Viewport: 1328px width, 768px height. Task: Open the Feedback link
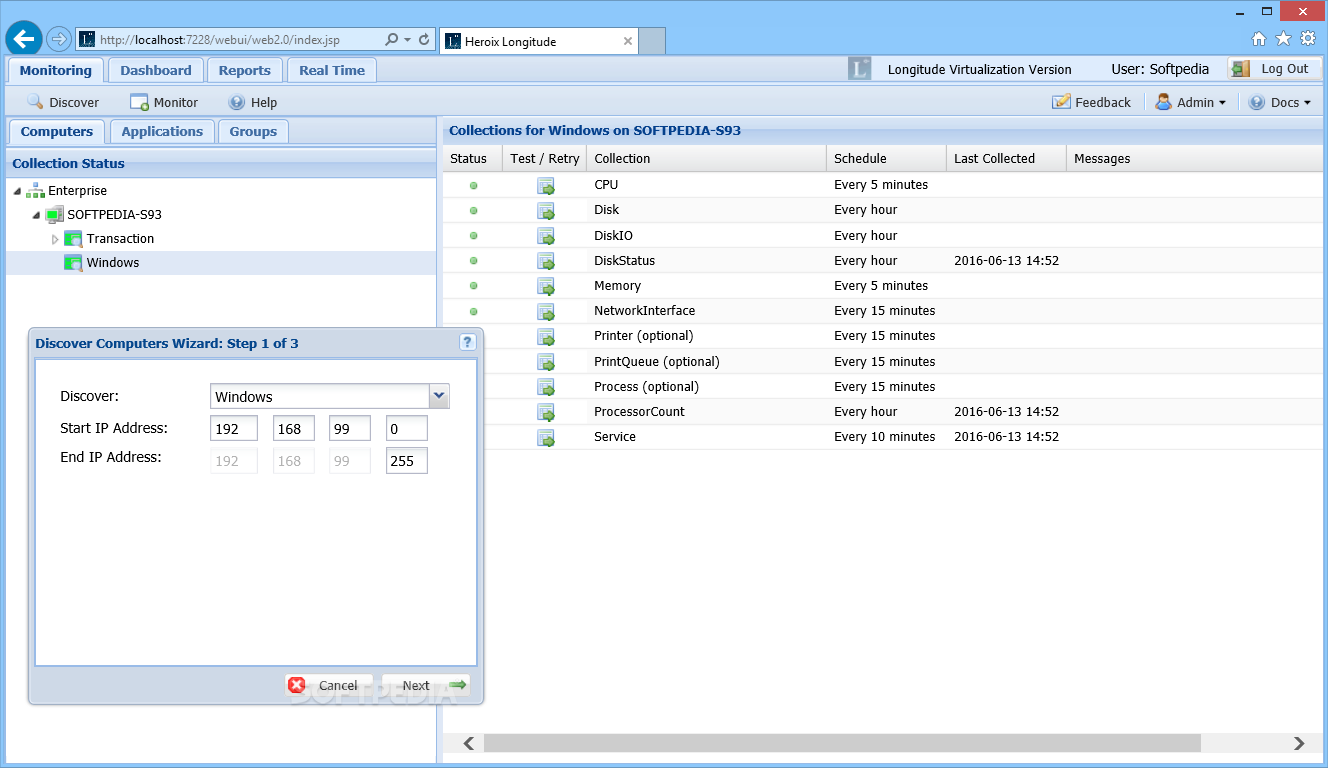(1091, 102)
